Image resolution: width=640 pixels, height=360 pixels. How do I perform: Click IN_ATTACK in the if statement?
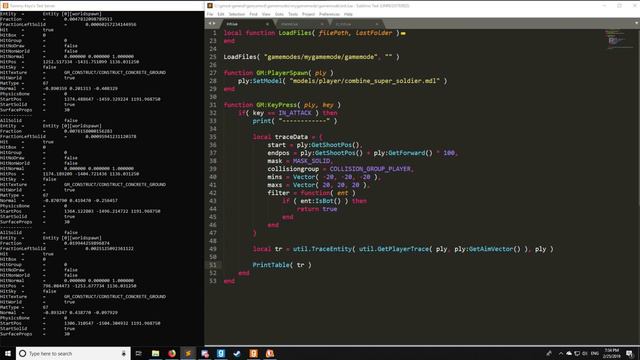(295, 113)
